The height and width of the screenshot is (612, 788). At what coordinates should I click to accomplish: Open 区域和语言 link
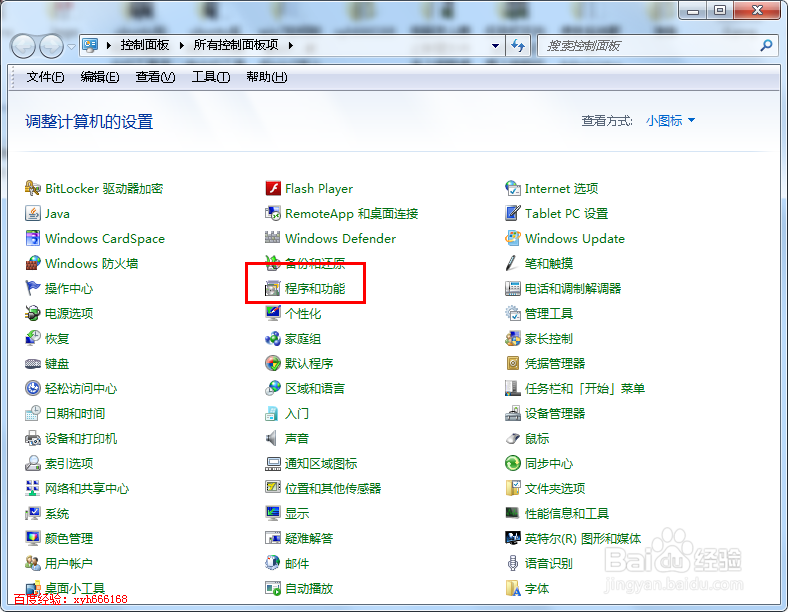click(315, 388)
